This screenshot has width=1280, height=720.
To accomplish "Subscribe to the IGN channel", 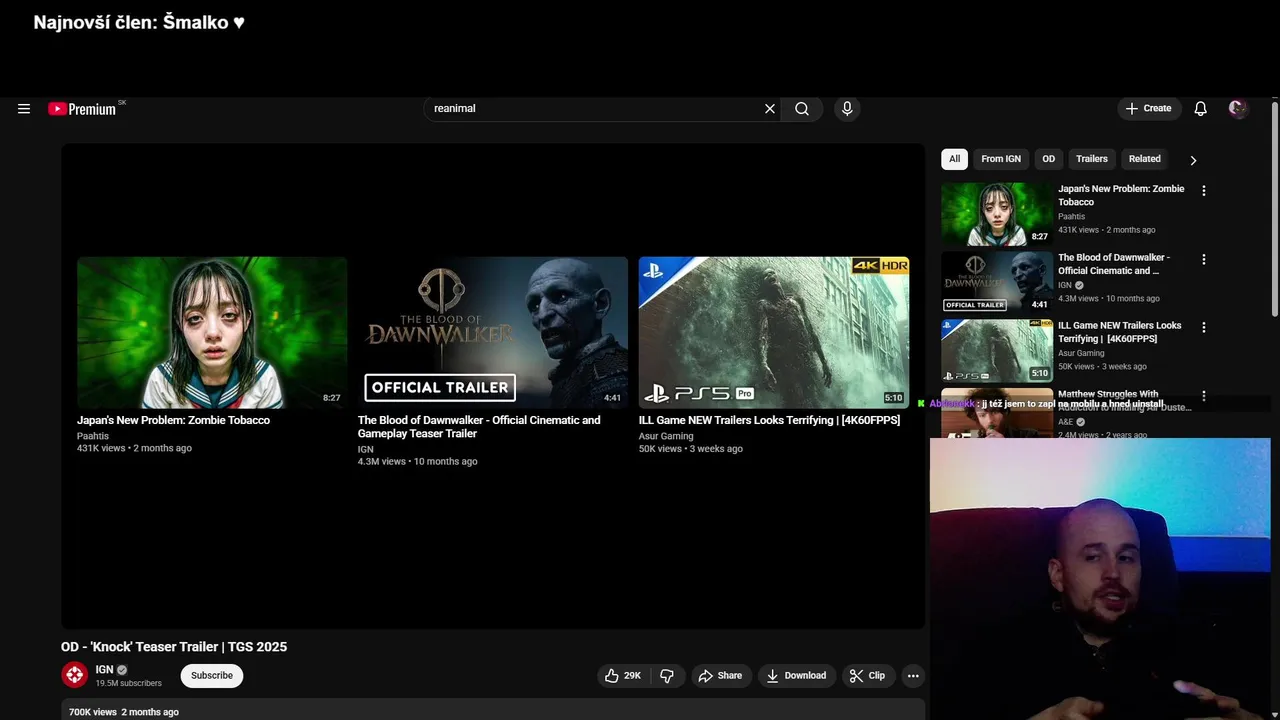I will (212, 676).
